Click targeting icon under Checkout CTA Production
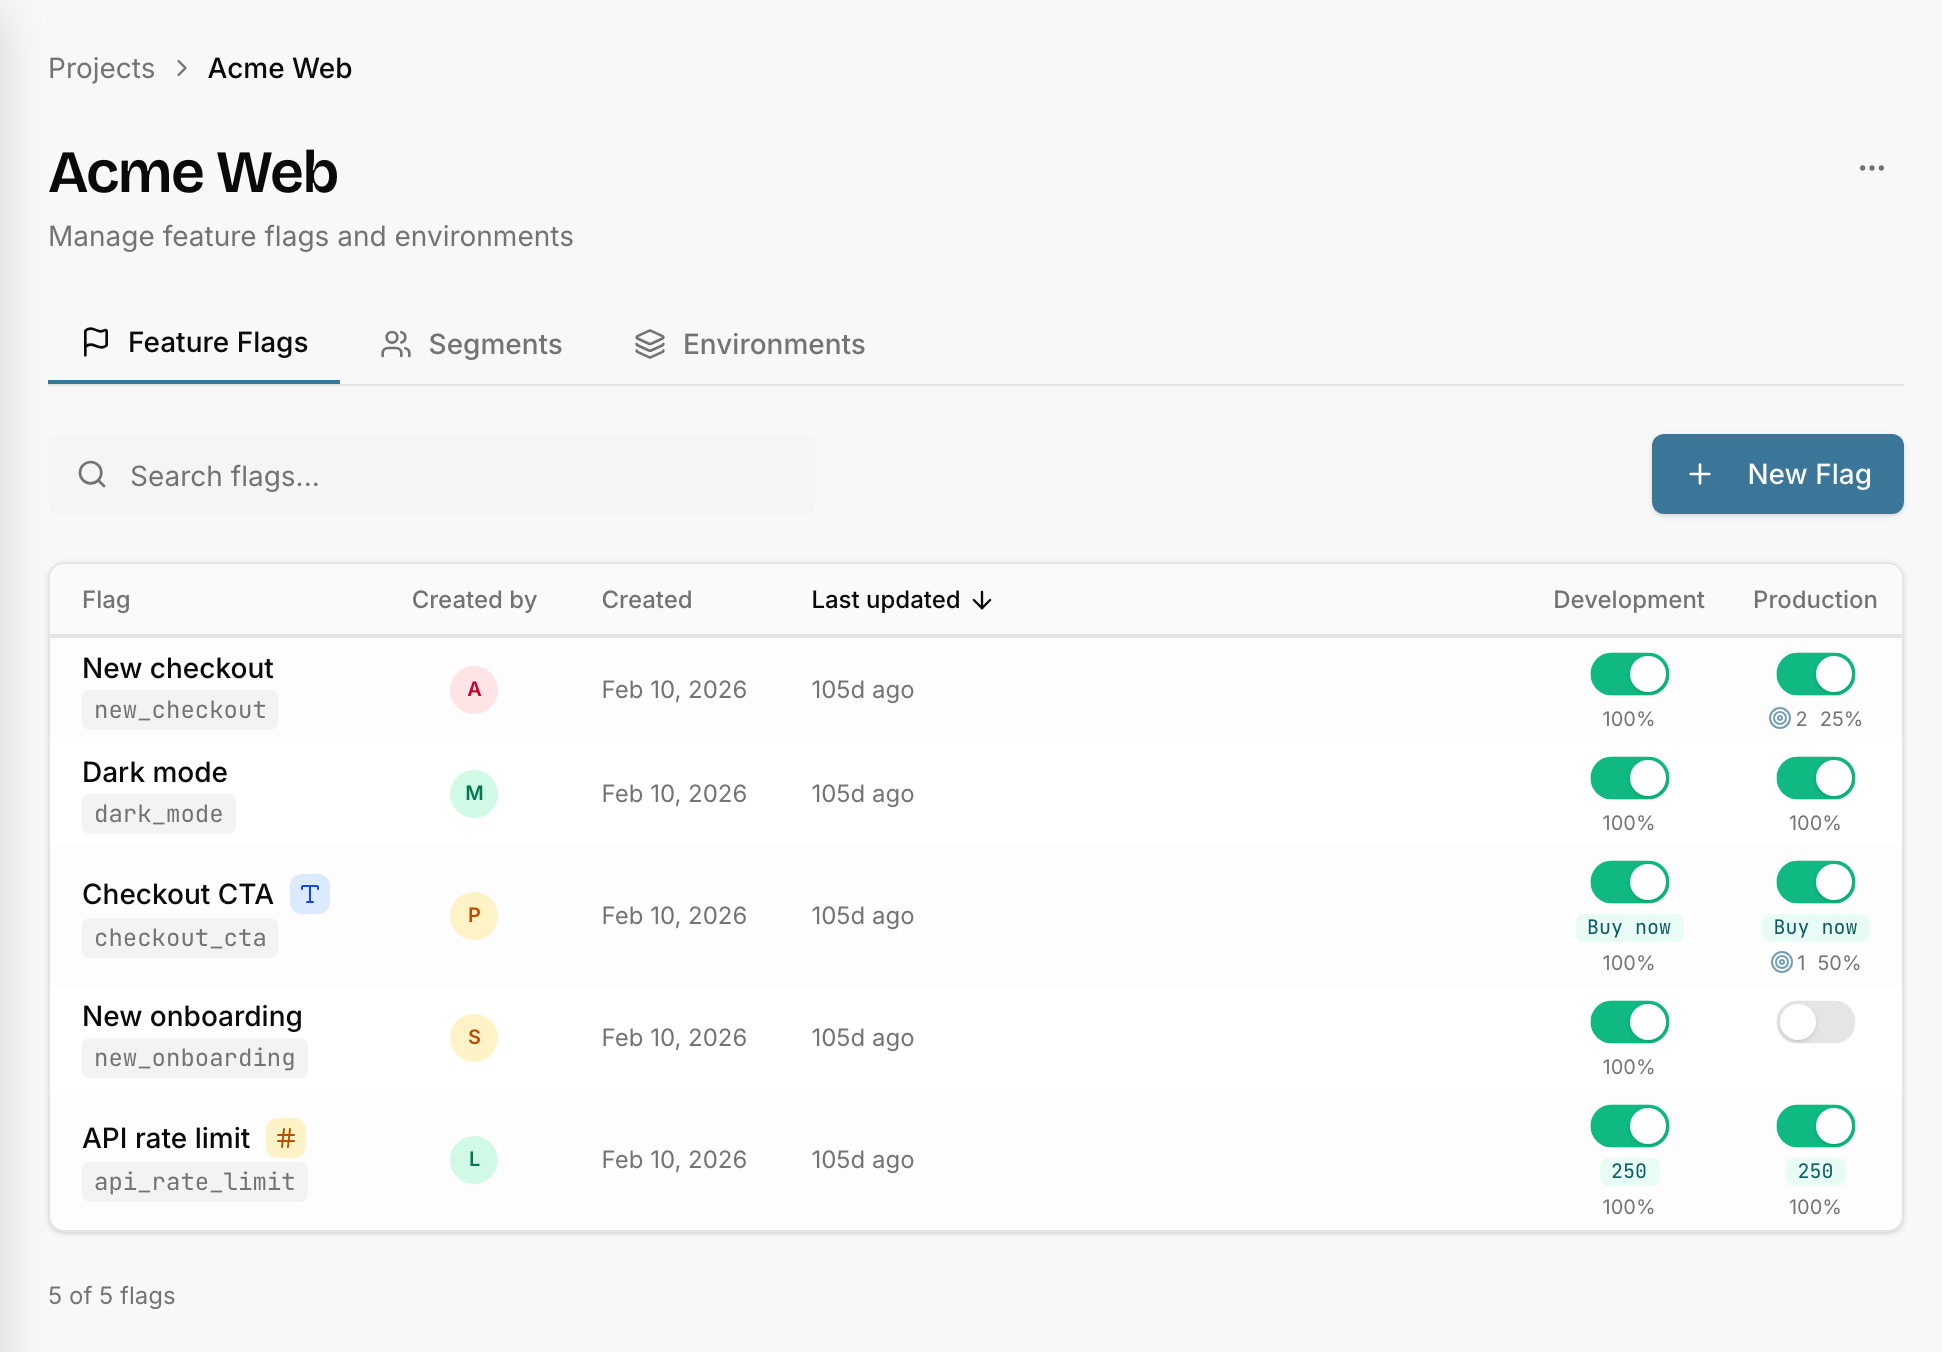1942x1352 pixels. tap(1782, 962)
